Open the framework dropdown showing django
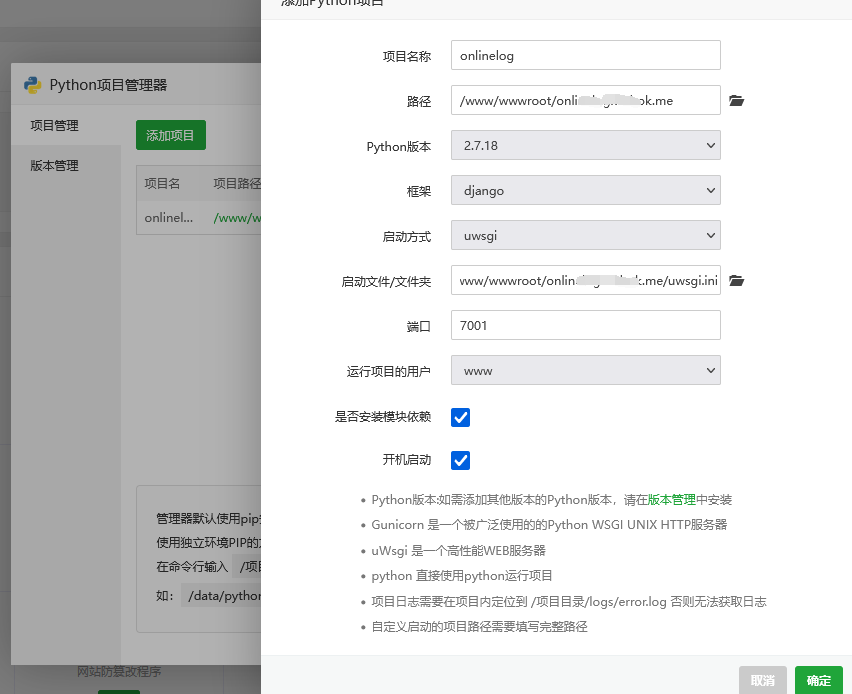 pyautogui.click(x=586, y=190)
